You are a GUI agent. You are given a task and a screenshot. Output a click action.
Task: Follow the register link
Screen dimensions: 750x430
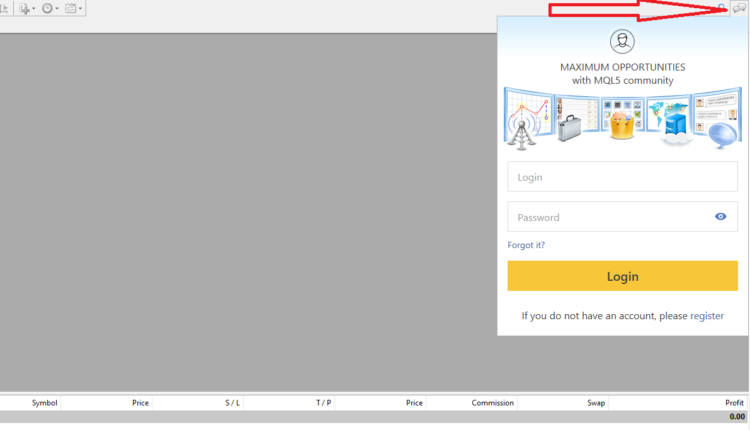point(706,316)
